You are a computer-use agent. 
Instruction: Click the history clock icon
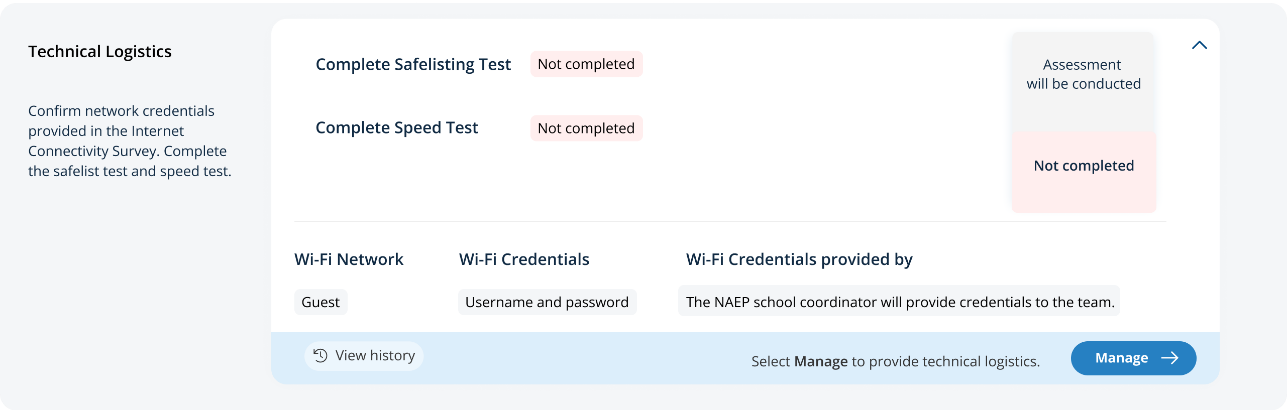click(x=320, y=356)
